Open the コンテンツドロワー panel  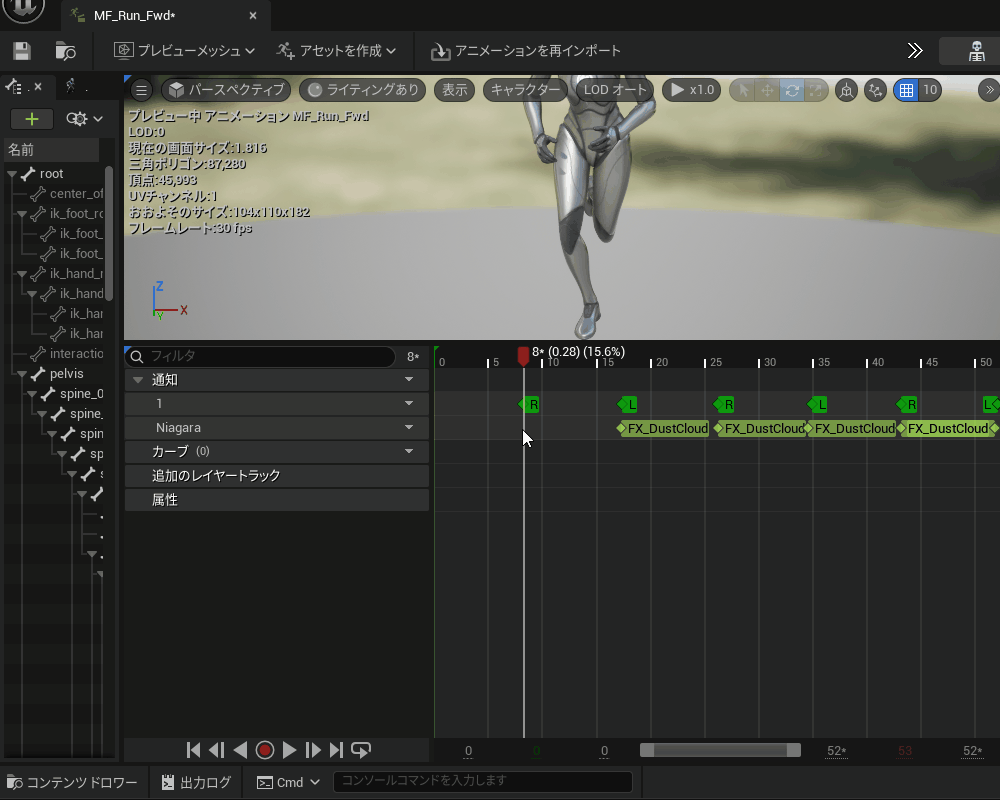point(72,782)
